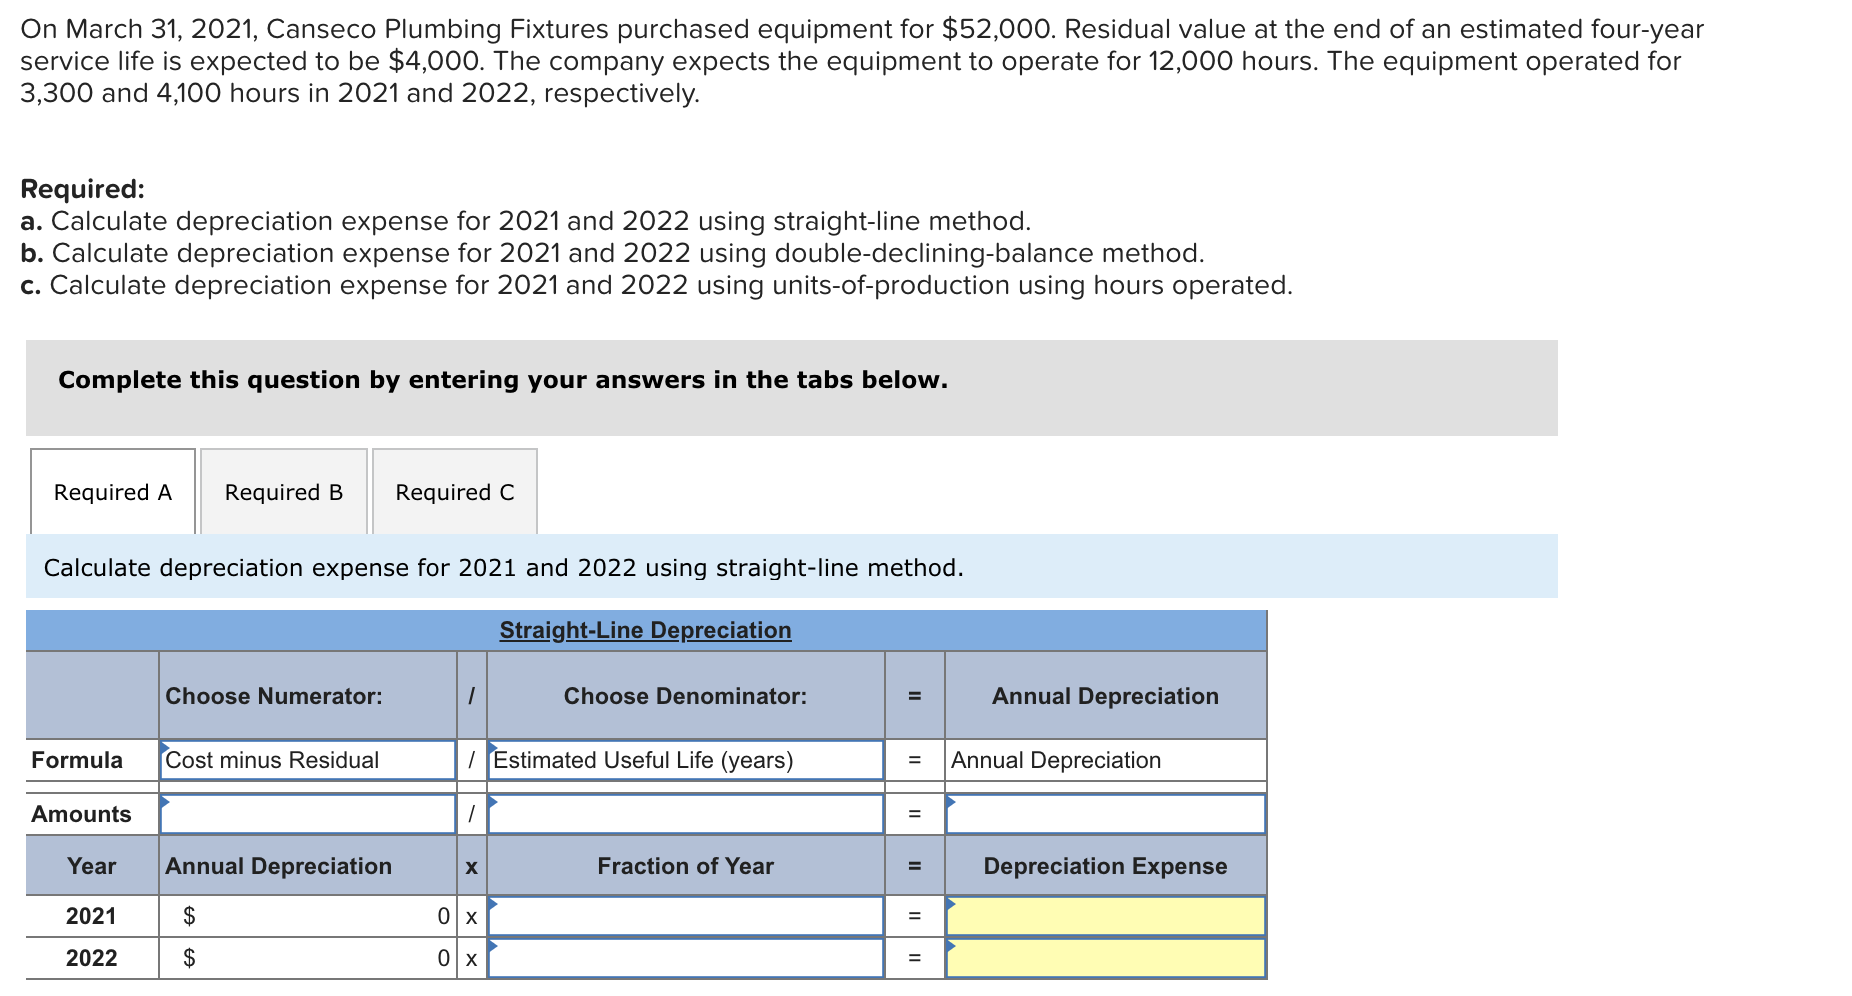
Task: Select the Annual Depreciation amount field for 2021
Action: point(306,915)
